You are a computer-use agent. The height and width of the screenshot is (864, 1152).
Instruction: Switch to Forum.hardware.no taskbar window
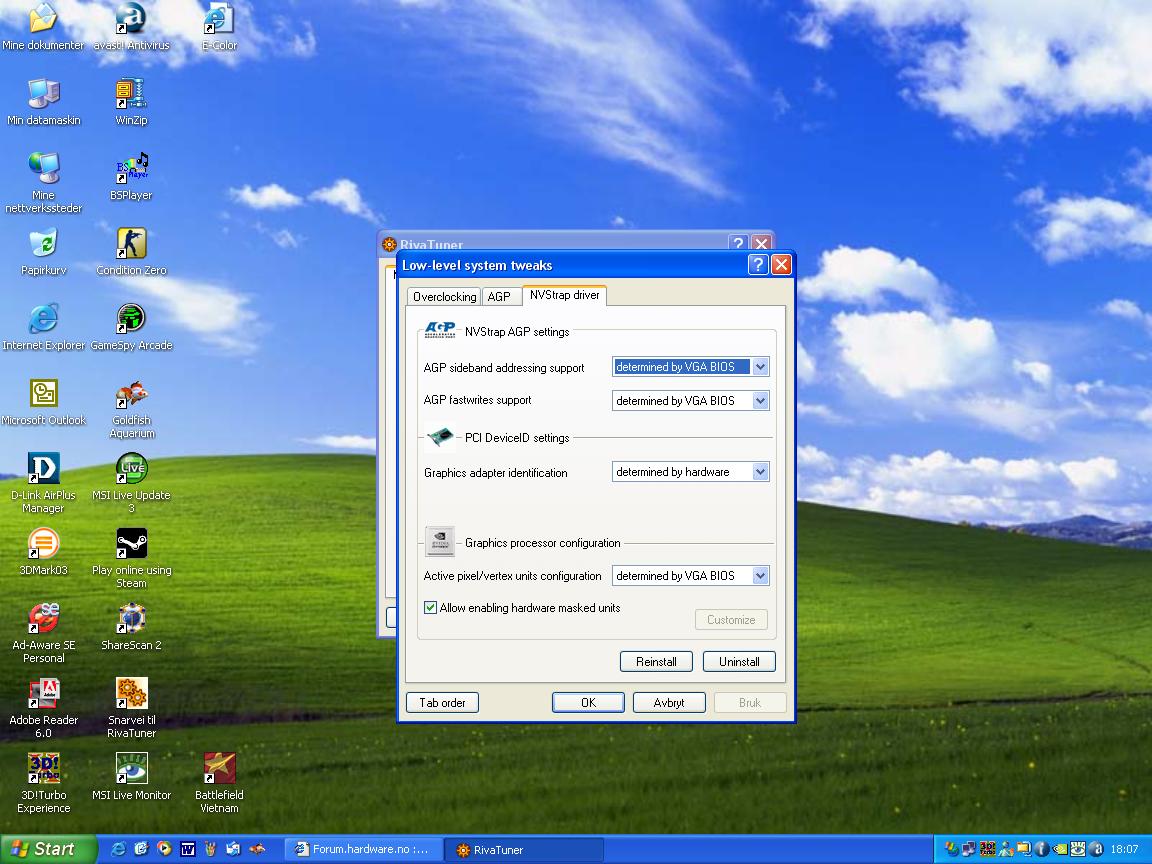[364, 849]
